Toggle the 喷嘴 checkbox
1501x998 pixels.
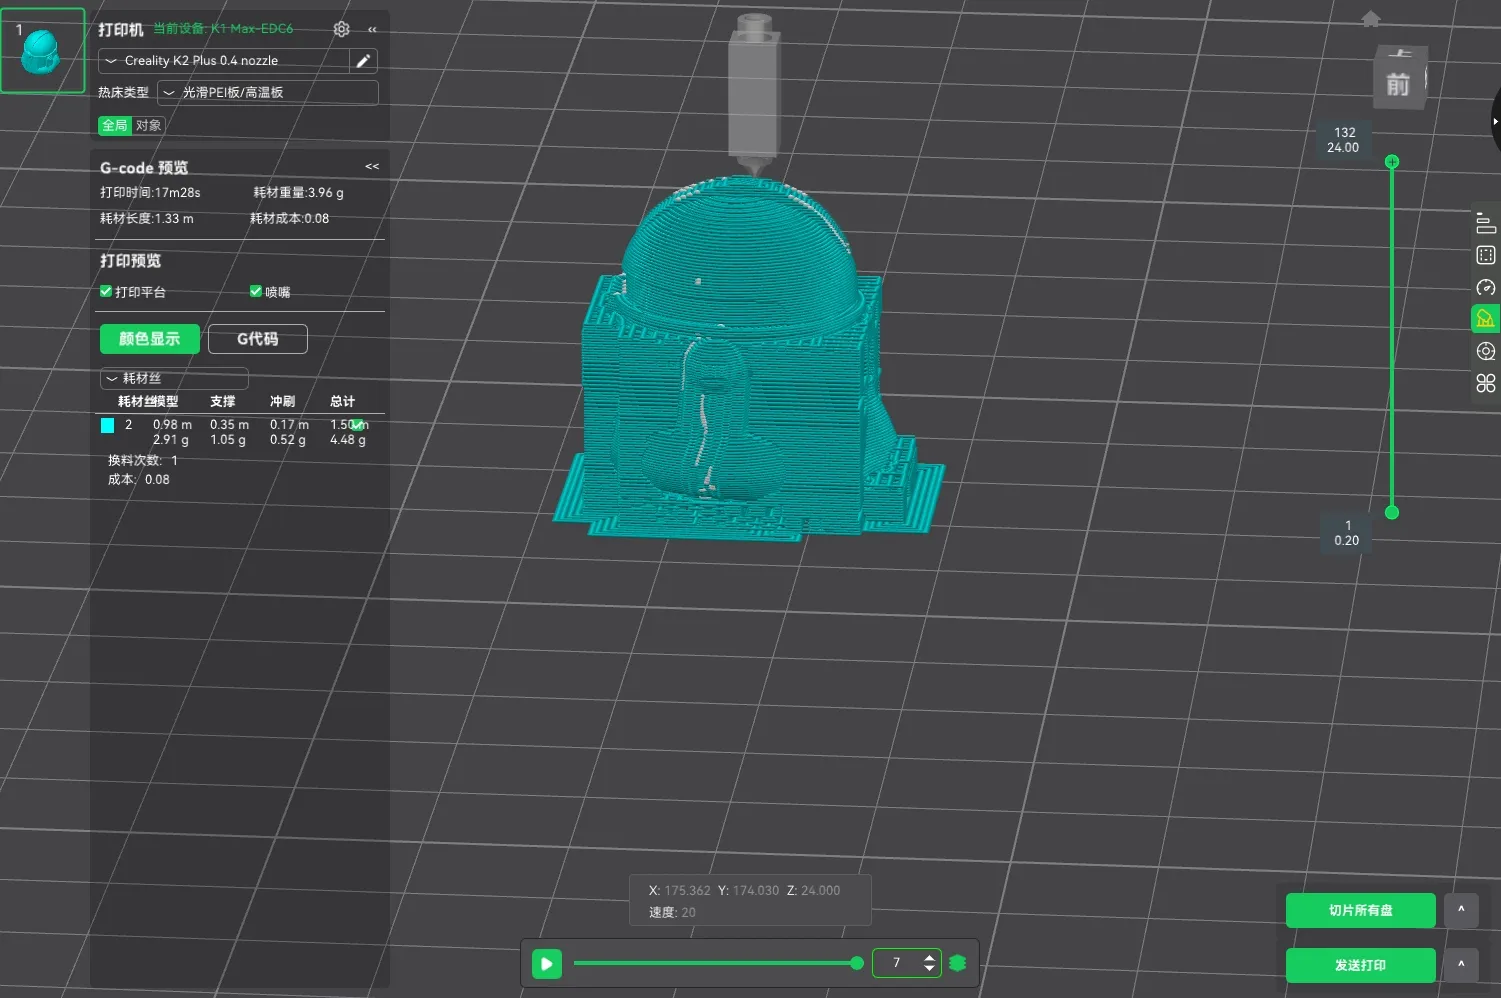click(255, 291)
